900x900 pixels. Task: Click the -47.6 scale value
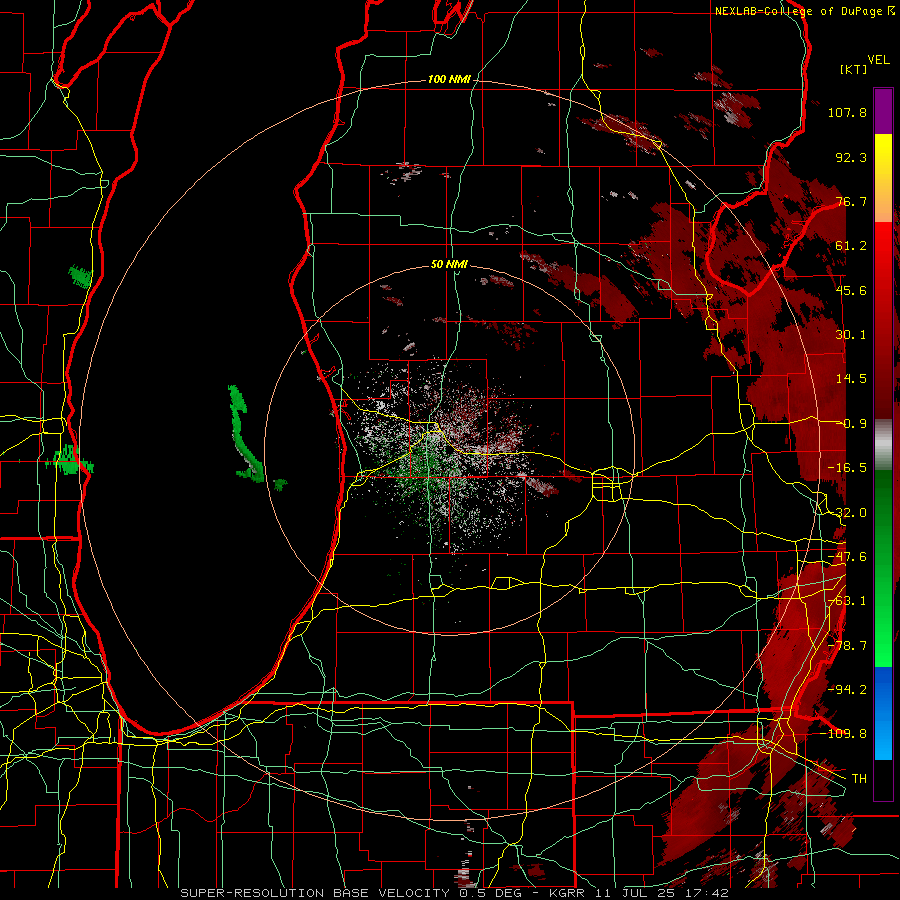847,557
